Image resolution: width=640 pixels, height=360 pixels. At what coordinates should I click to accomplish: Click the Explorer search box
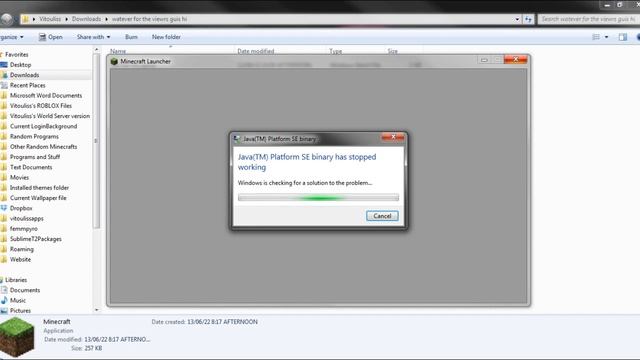click(x=588, y=19)
